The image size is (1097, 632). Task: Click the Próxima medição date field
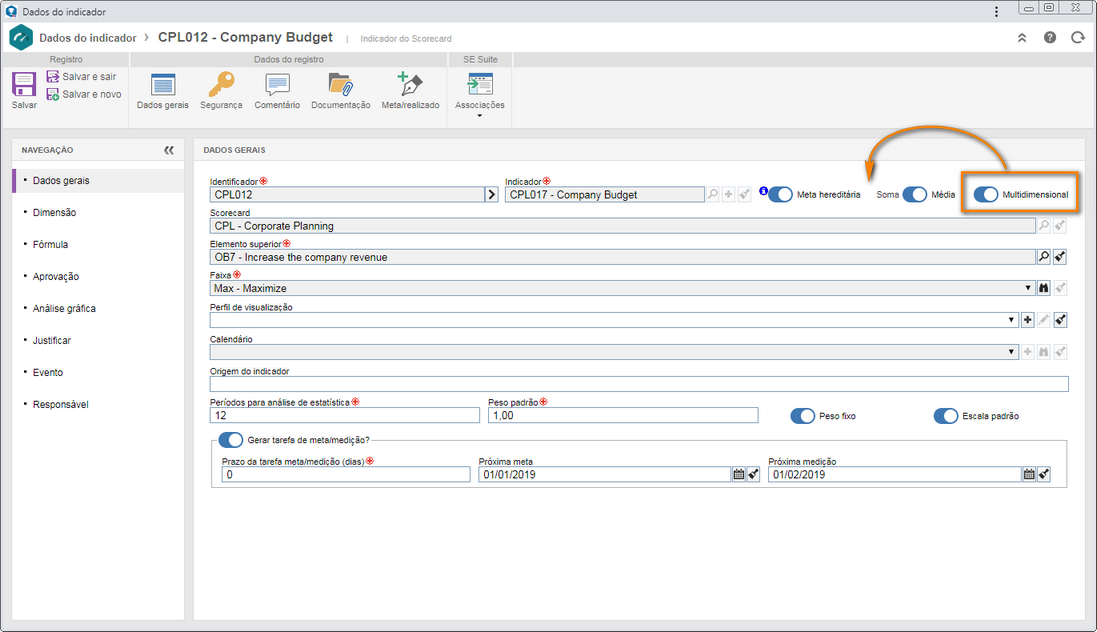(x=894, y=475)
